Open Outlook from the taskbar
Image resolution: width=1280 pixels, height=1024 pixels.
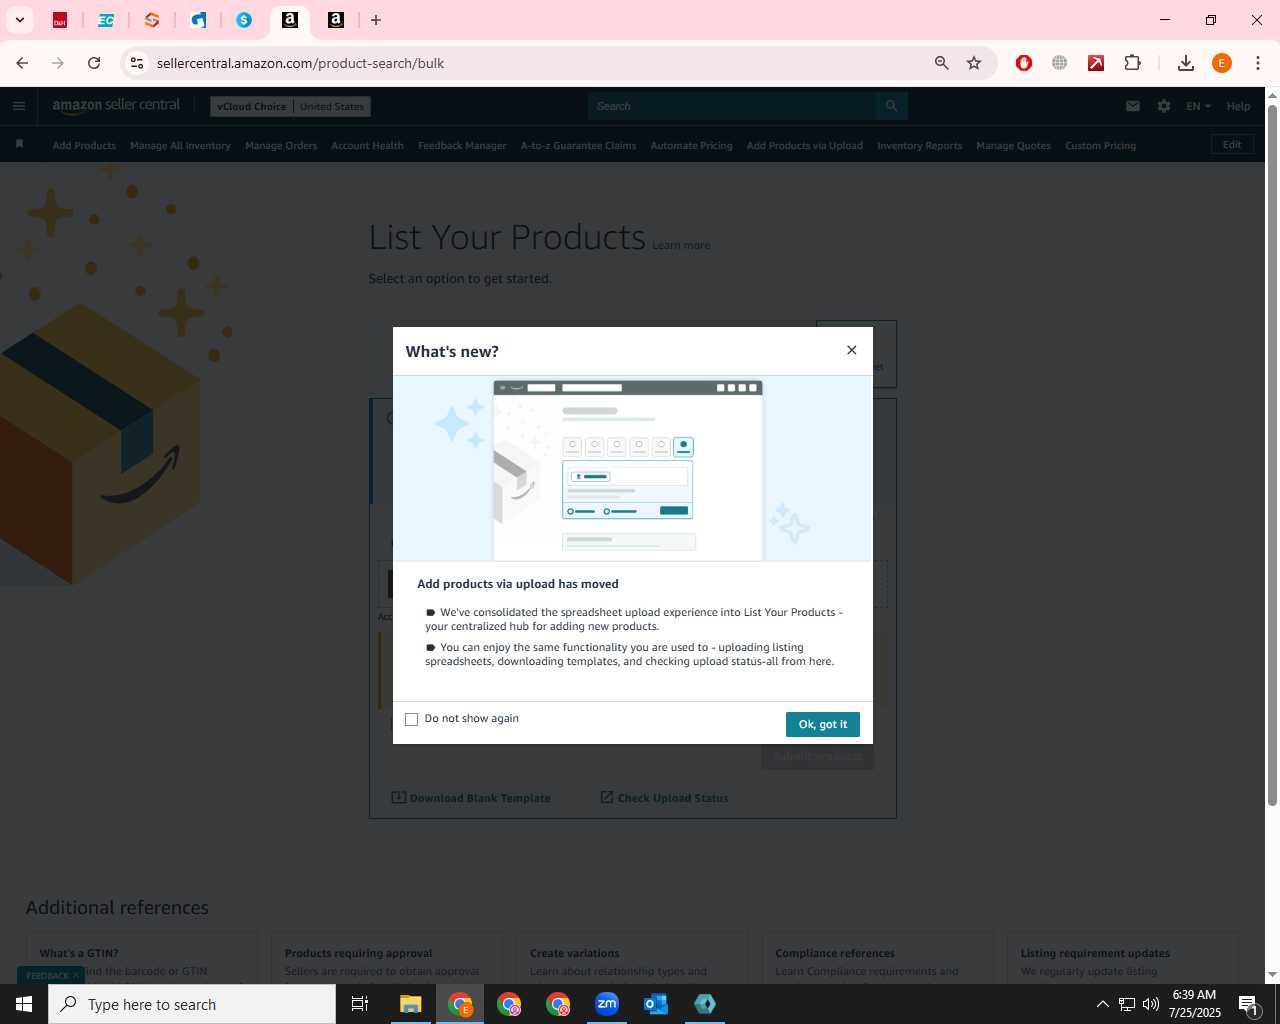coord(656,1004)
